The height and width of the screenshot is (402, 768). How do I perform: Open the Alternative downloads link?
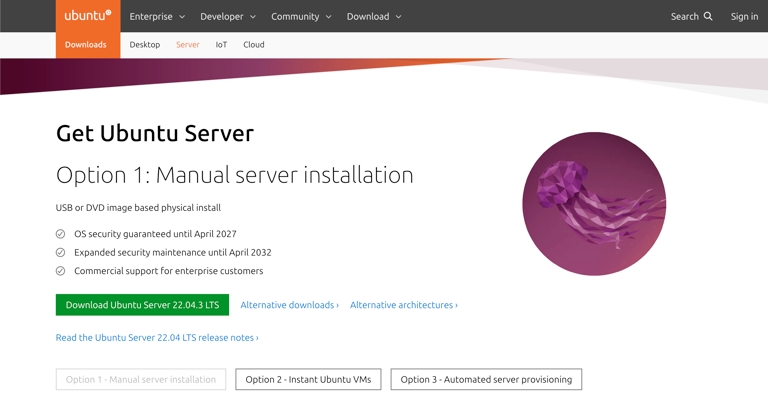289,305
